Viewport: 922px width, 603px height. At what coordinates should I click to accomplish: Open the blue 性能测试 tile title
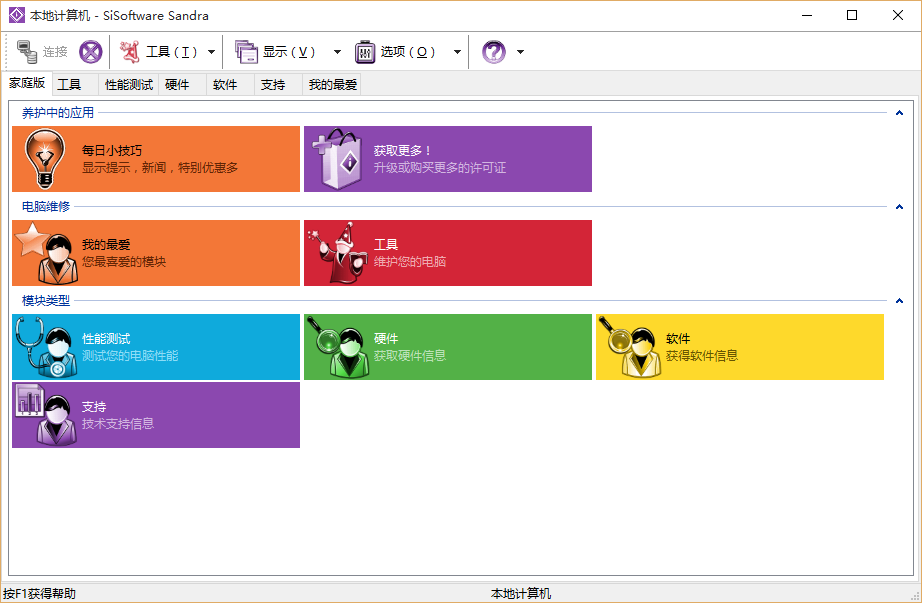(x=106, y=339)
